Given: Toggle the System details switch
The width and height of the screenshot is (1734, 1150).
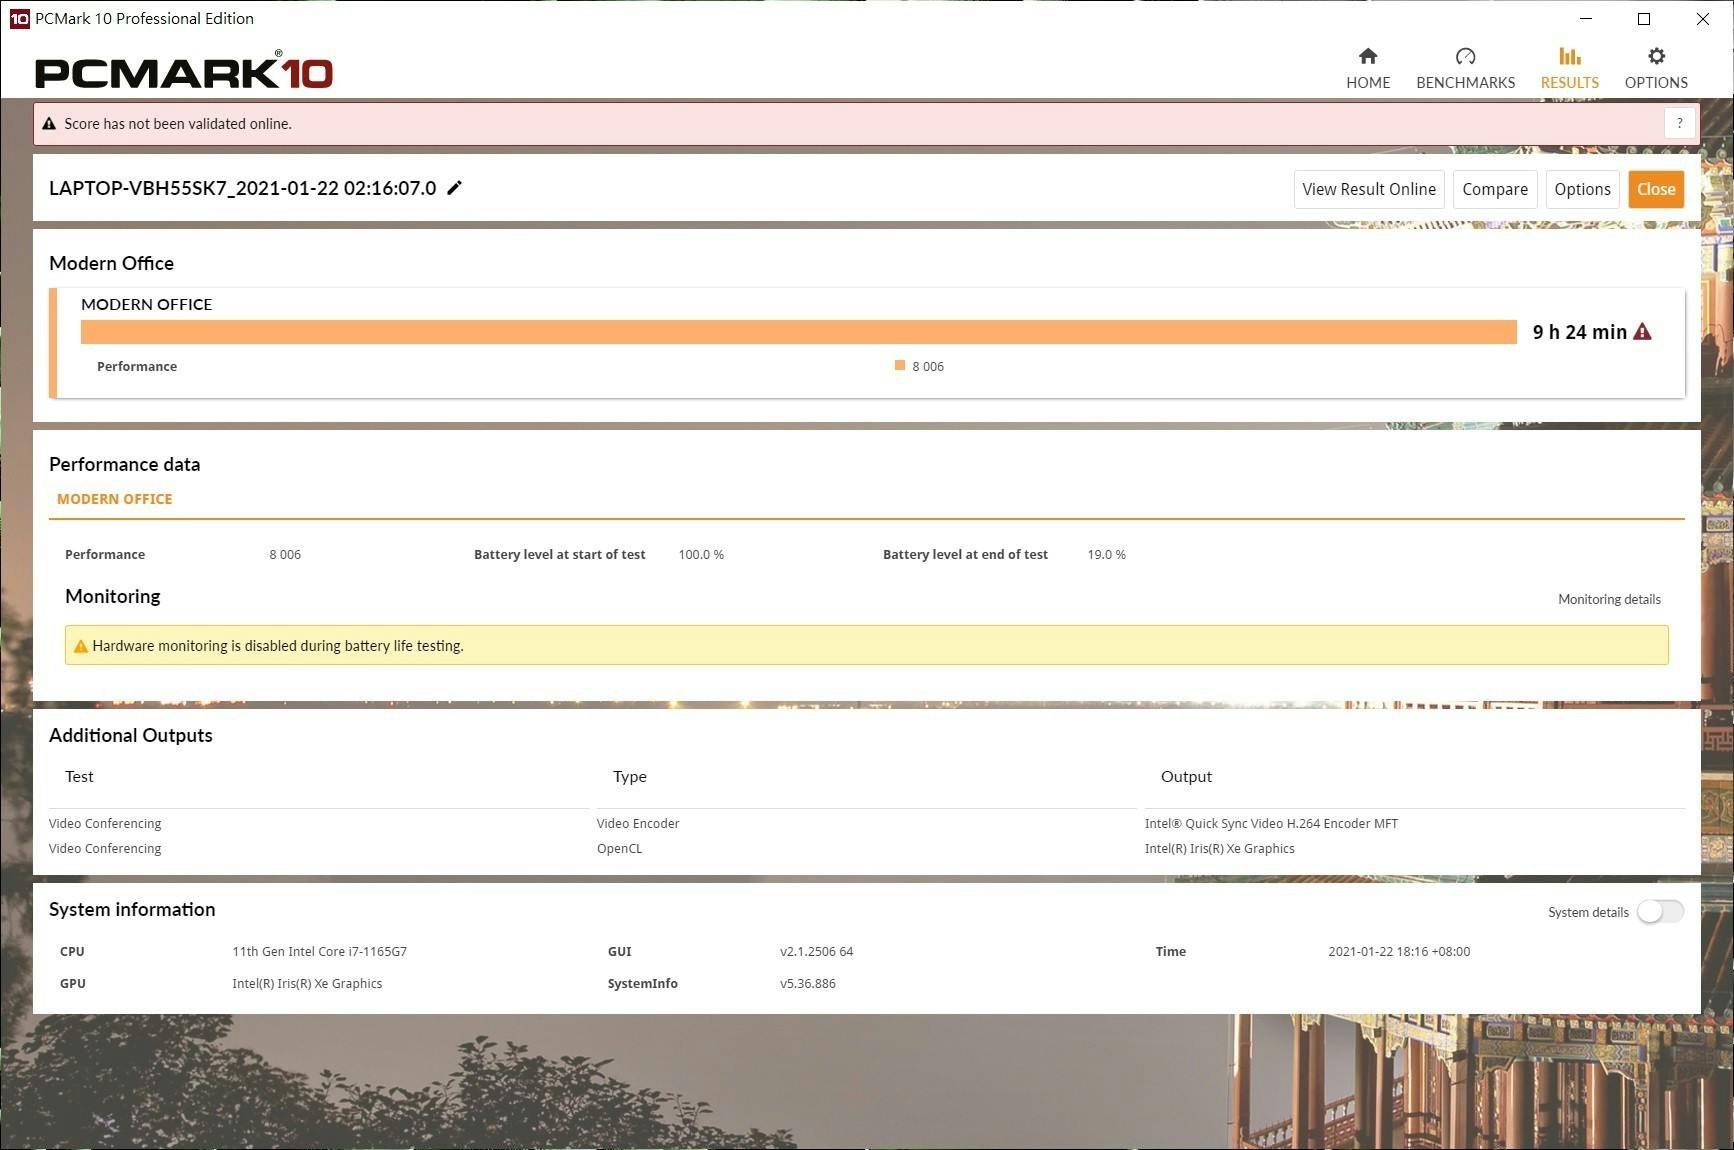Looking at the screenshot, I should tap(1660, 911).
